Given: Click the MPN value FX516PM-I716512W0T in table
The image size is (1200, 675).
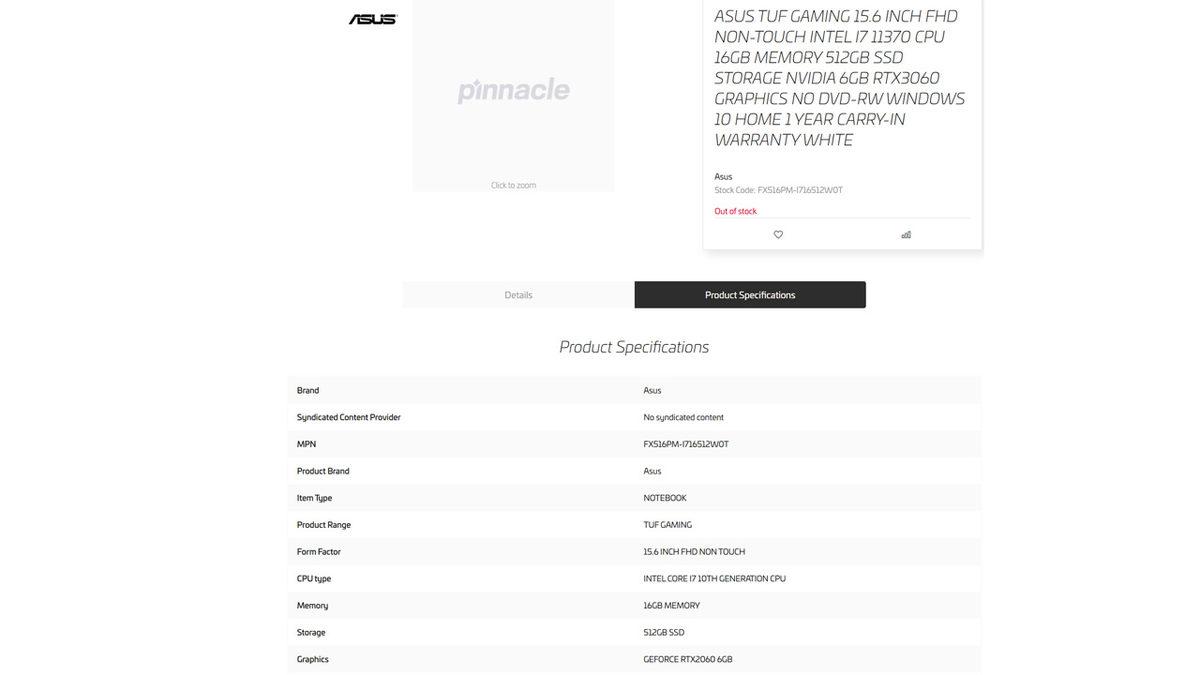Looking at the screenshot, I should (686, 444).
